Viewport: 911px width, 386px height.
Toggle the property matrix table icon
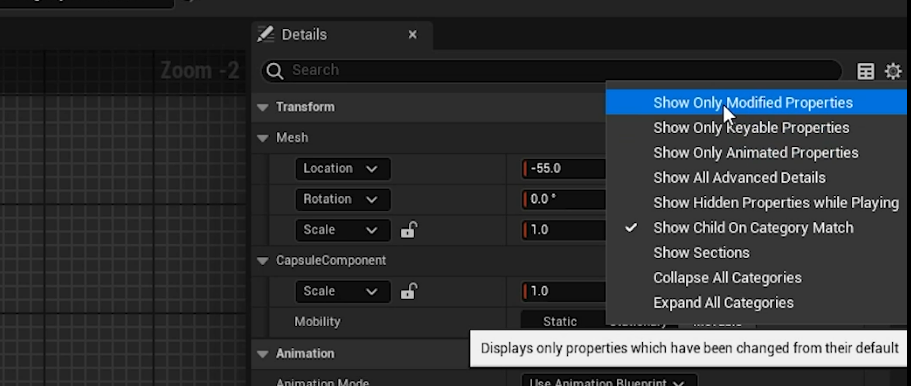tap(866, 71)
